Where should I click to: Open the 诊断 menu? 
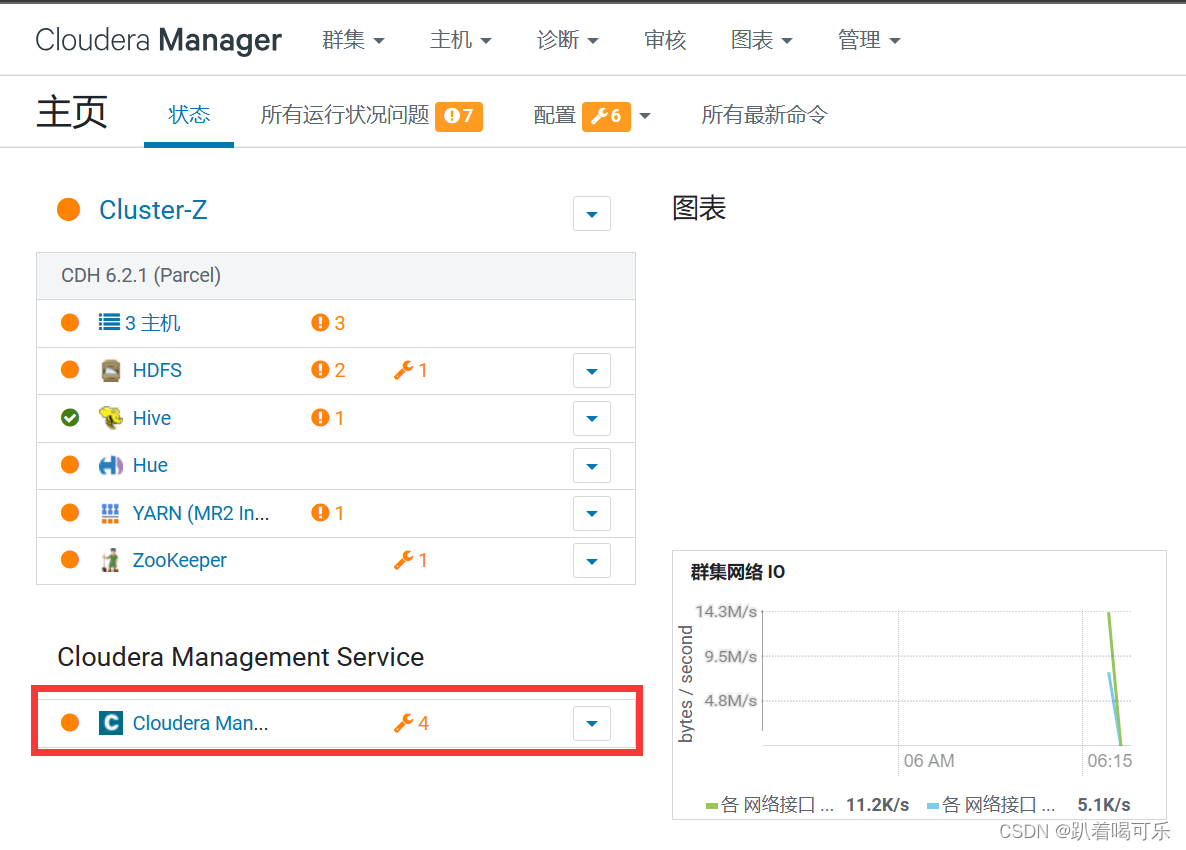coord(567,39)
